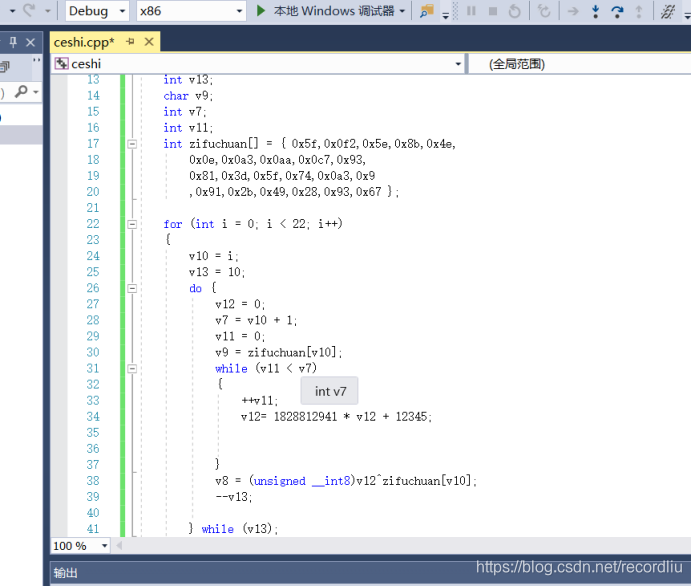Open the x86 platform dropdown
The image size is (692, 586).
191,11
